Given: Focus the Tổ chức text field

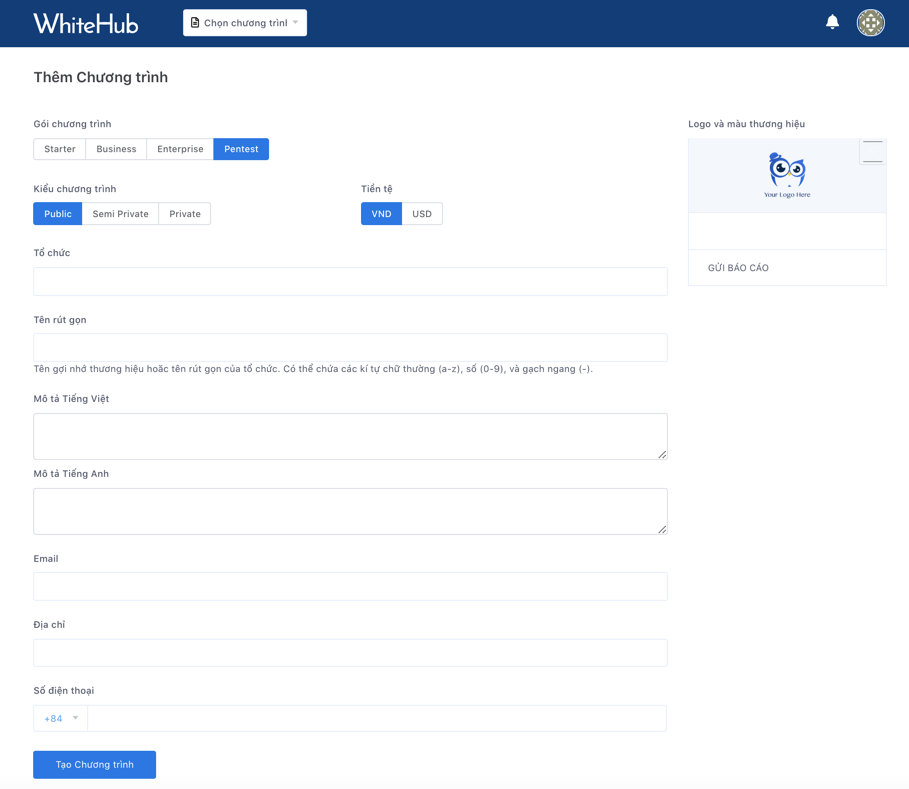Looking at the screenshot, I should 350,281.
